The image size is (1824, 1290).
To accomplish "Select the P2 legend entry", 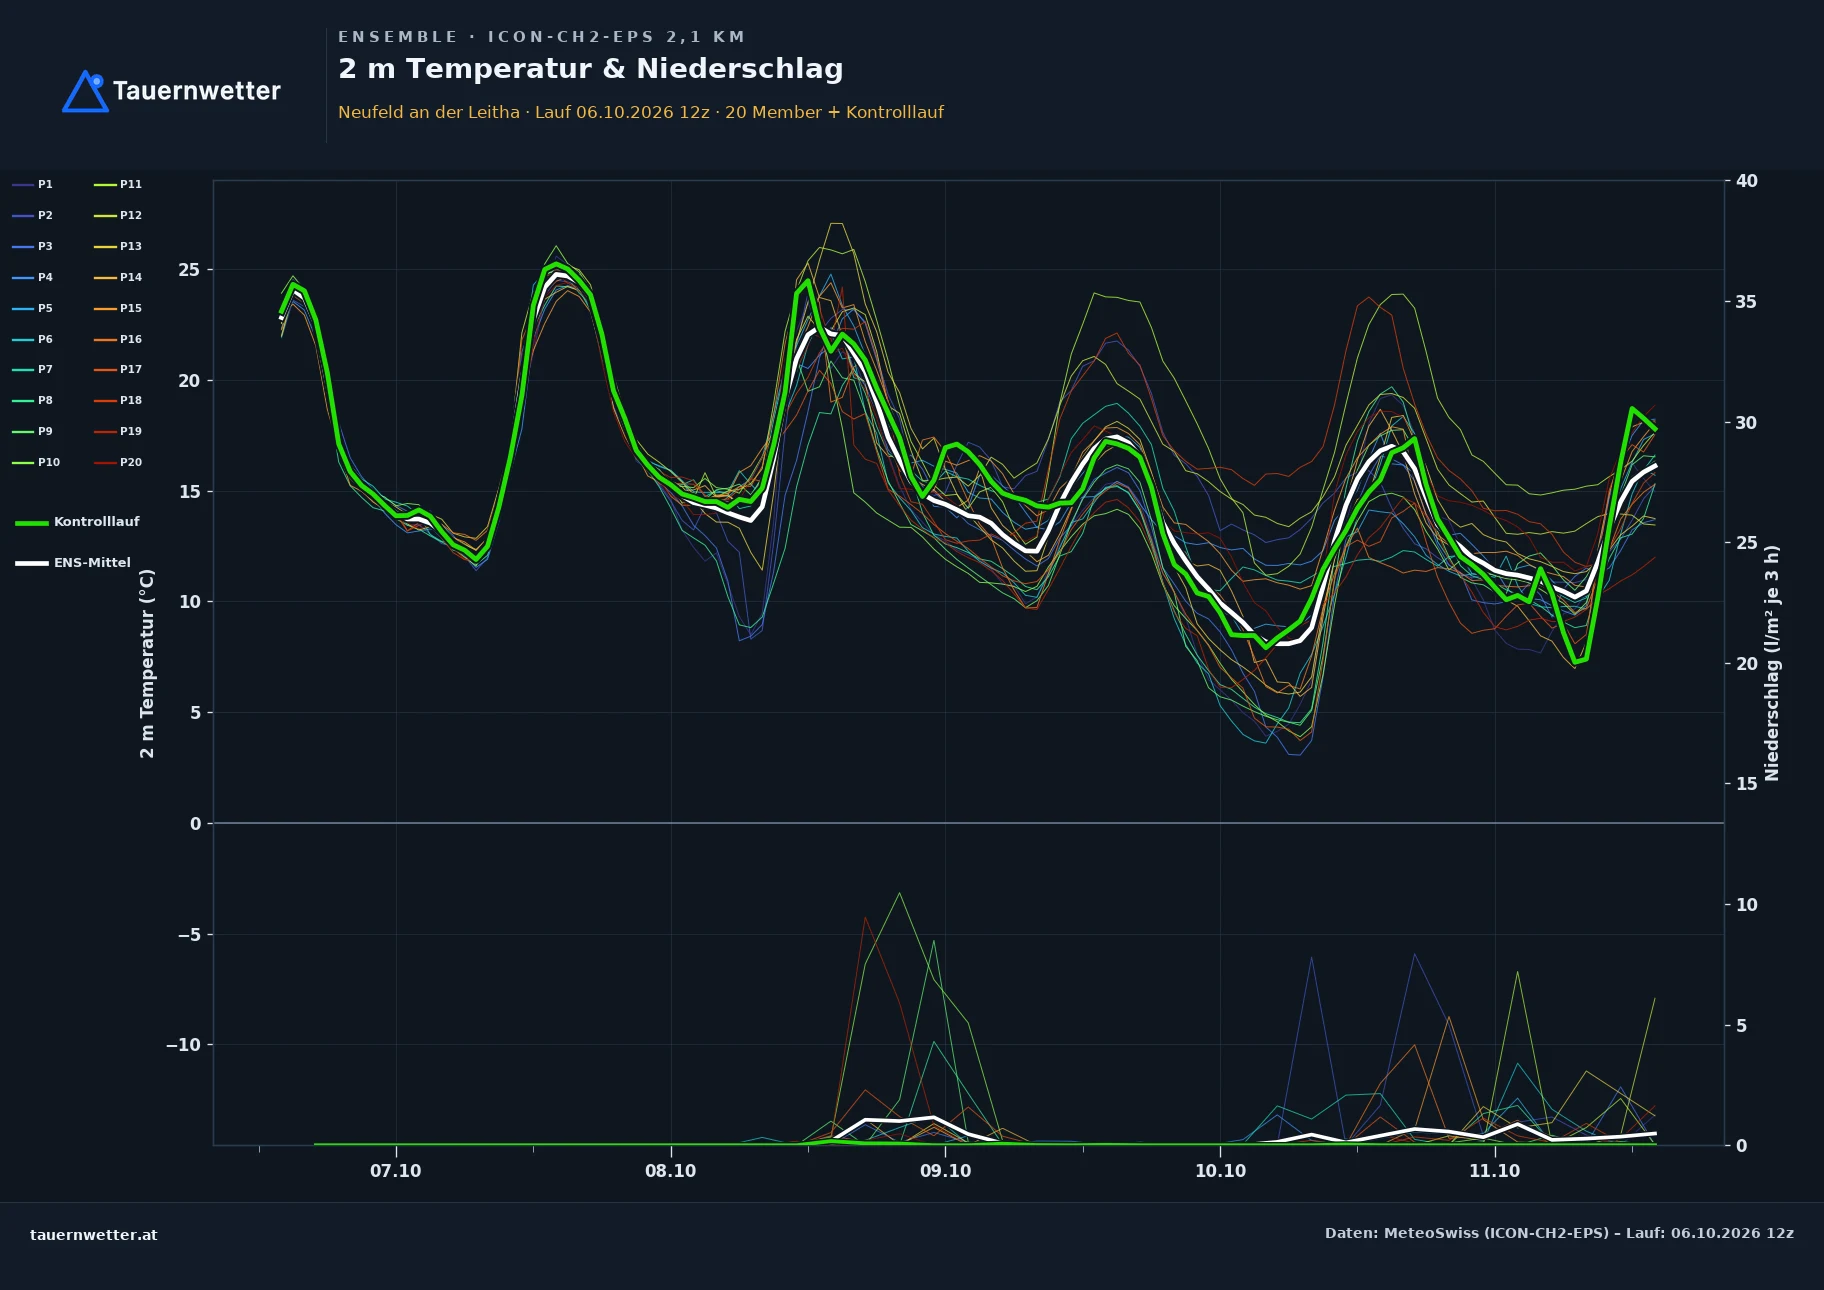I will (32, 215).
